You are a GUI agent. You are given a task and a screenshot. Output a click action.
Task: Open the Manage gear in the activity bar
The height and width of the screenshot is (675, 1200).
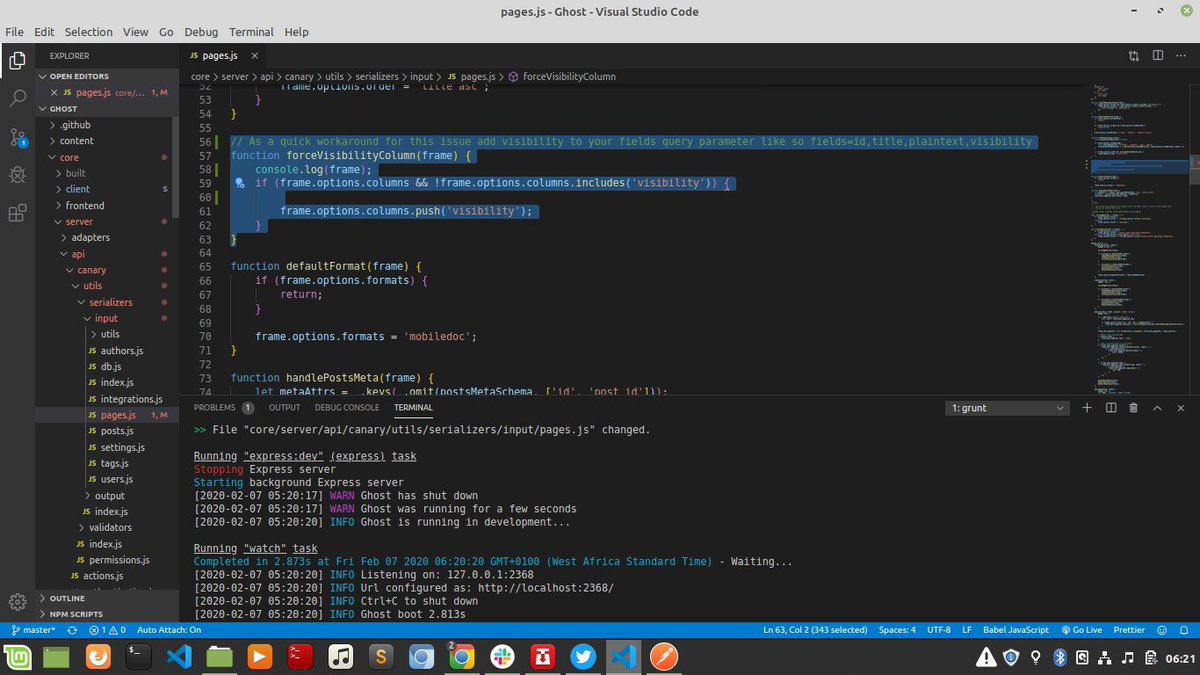coord(17,601)
